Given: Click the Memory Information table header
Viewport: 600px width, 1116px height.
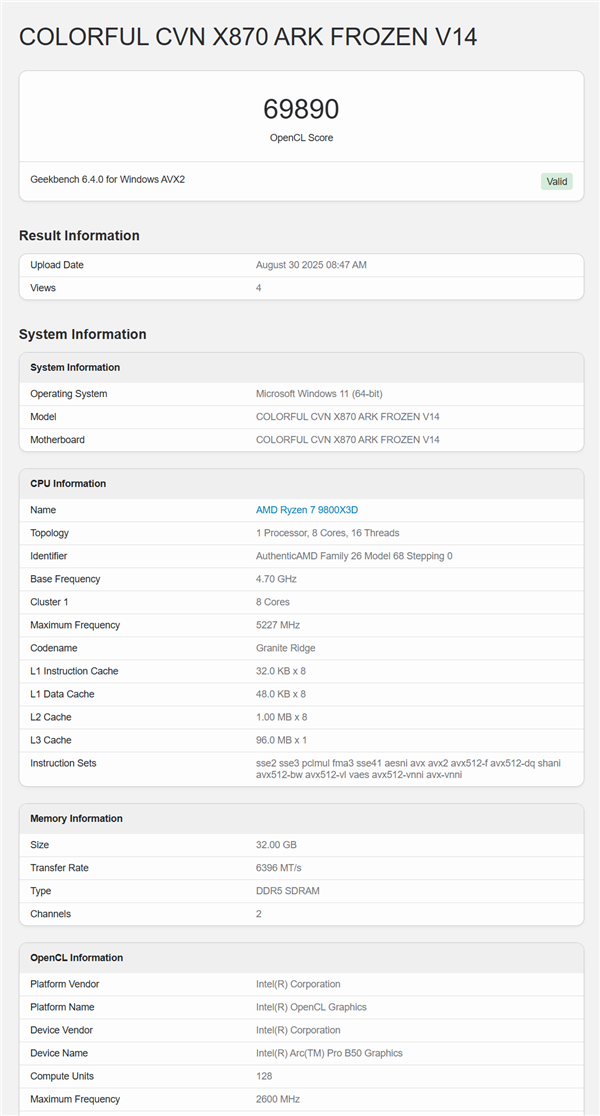Looking at the screenshot, I should [76, 819].
